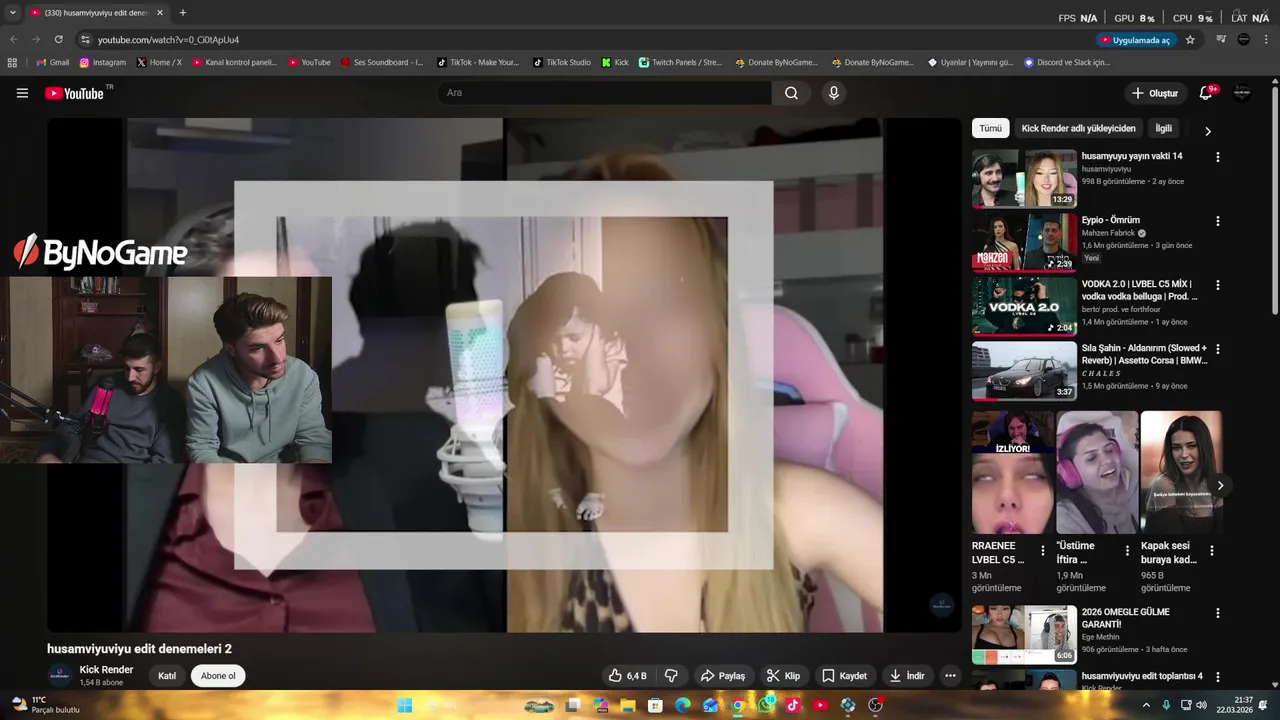
Task: Open the volume control in system tray
Action: point(1201,705)
